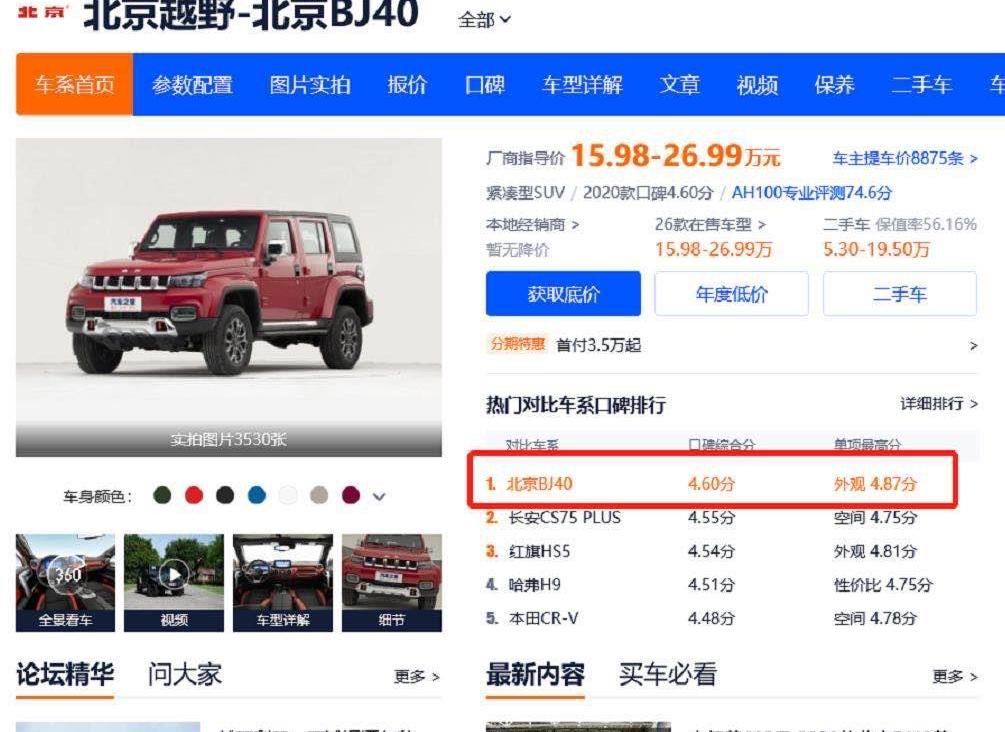Open the 口碑 tab
The width and height of the screenshot is (1005, 732).
pyautogui.click(x=485, y=85)
